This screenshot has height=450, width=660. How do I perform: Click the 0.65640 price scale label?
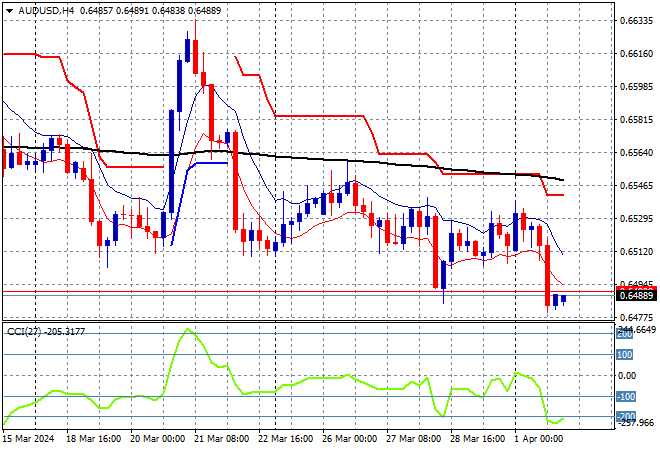(x=635, y=153)
